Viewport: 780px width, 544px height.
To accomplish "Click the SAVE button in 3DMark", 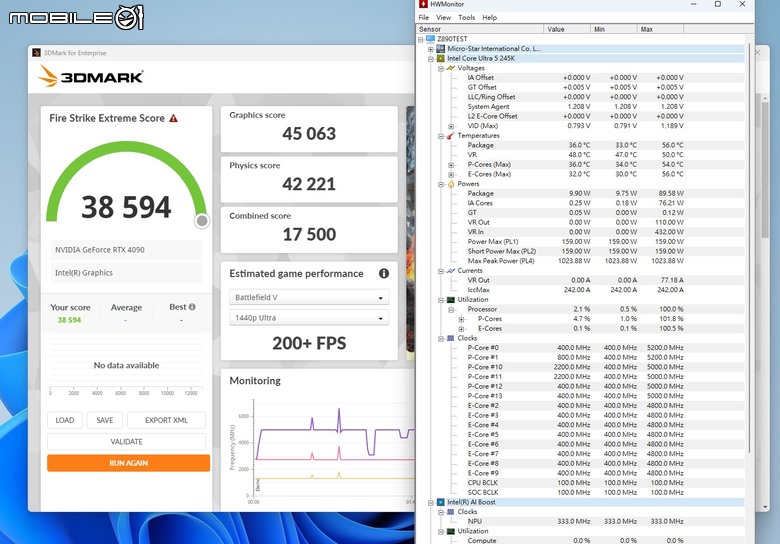I will [105, 420].
